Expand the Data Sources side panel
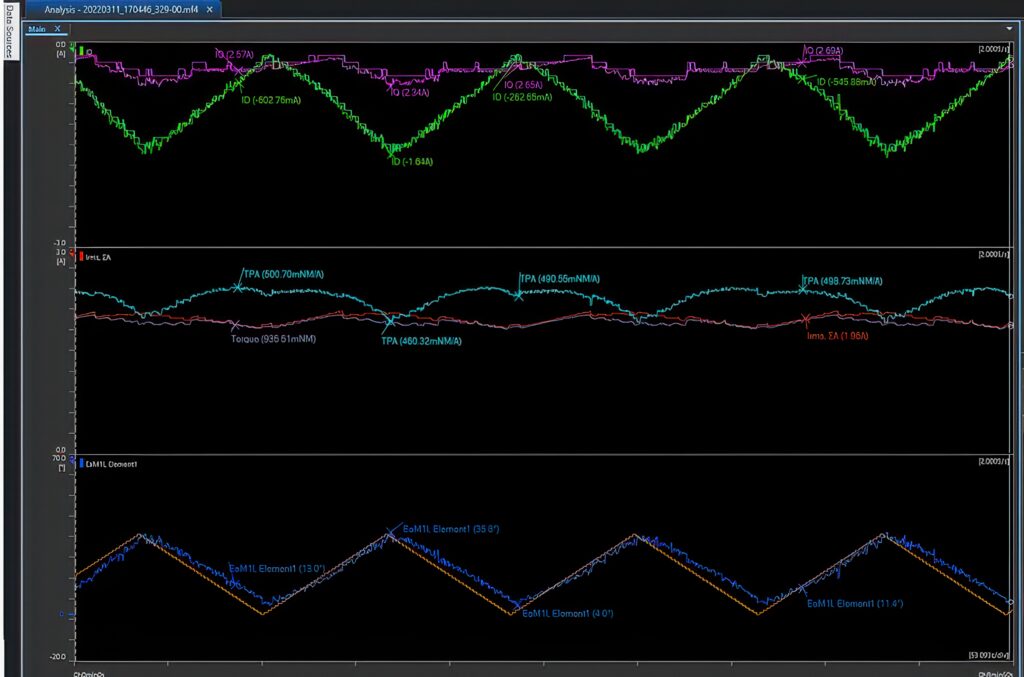The height and width of the screenshot is (677, 1024). point(8,40)
